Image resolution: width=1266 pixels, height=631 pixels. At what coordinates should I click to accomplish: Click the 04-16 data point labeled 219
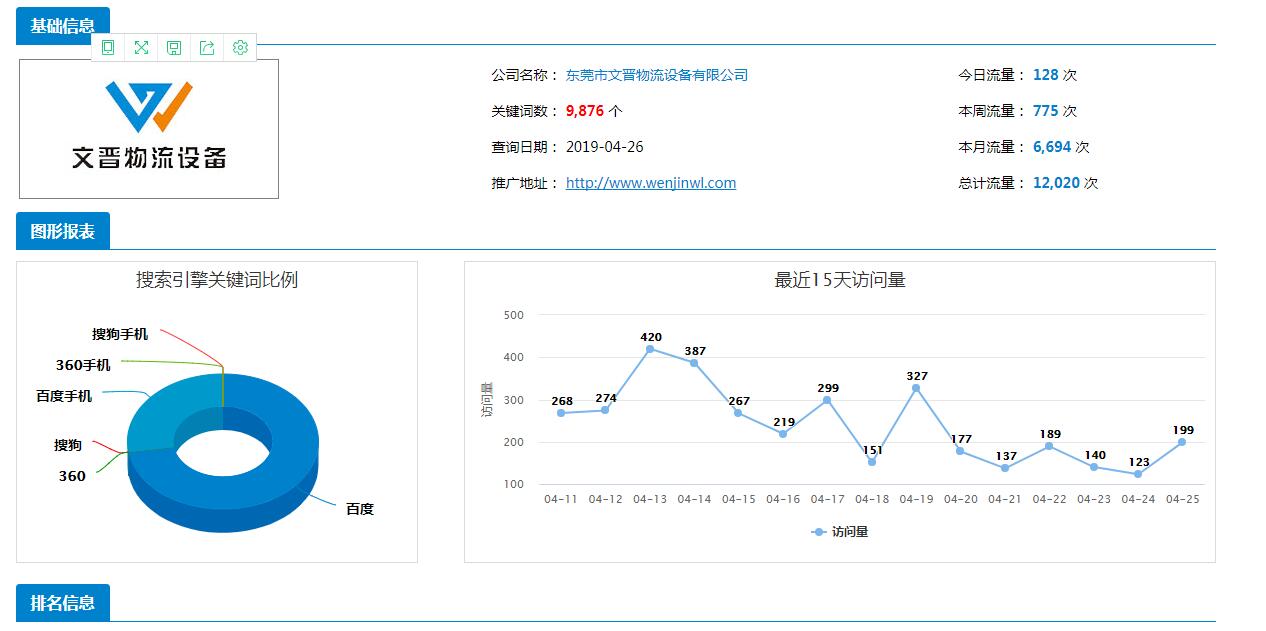[x=783, y=434]
